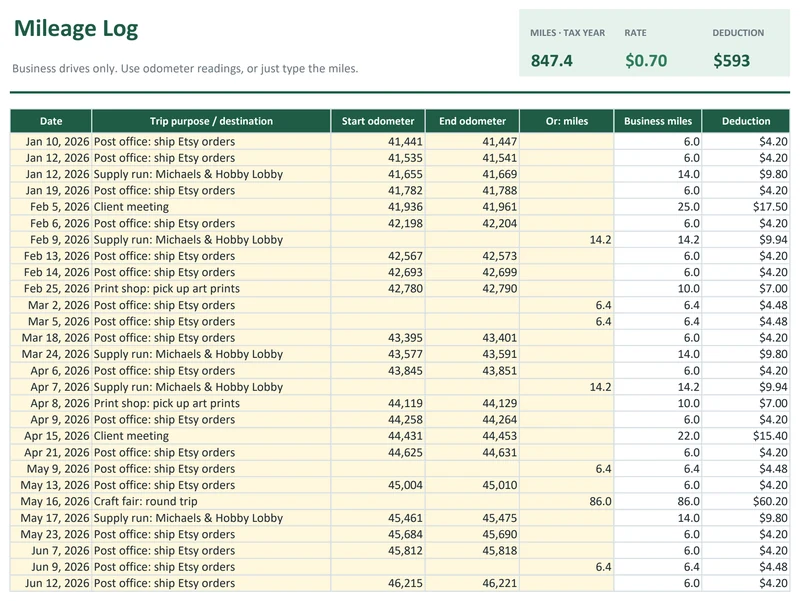Select the $15.40 deduction cell

(x=746, y=436)
